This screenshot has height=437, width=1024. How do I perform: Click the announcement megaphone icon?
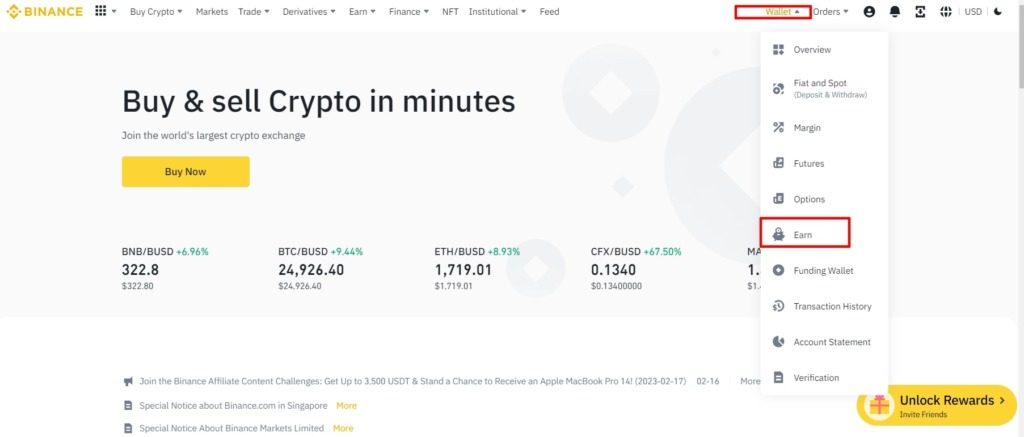click(x=128, y=381)
